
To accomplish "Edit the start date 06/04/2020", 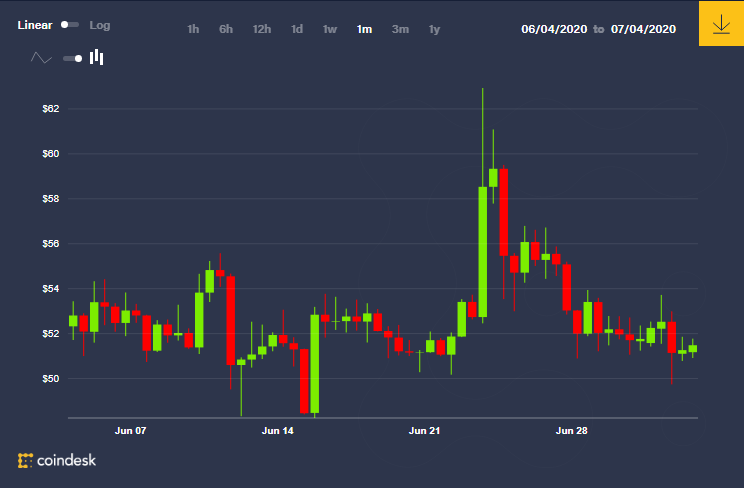I will click(x=554, y=29).
